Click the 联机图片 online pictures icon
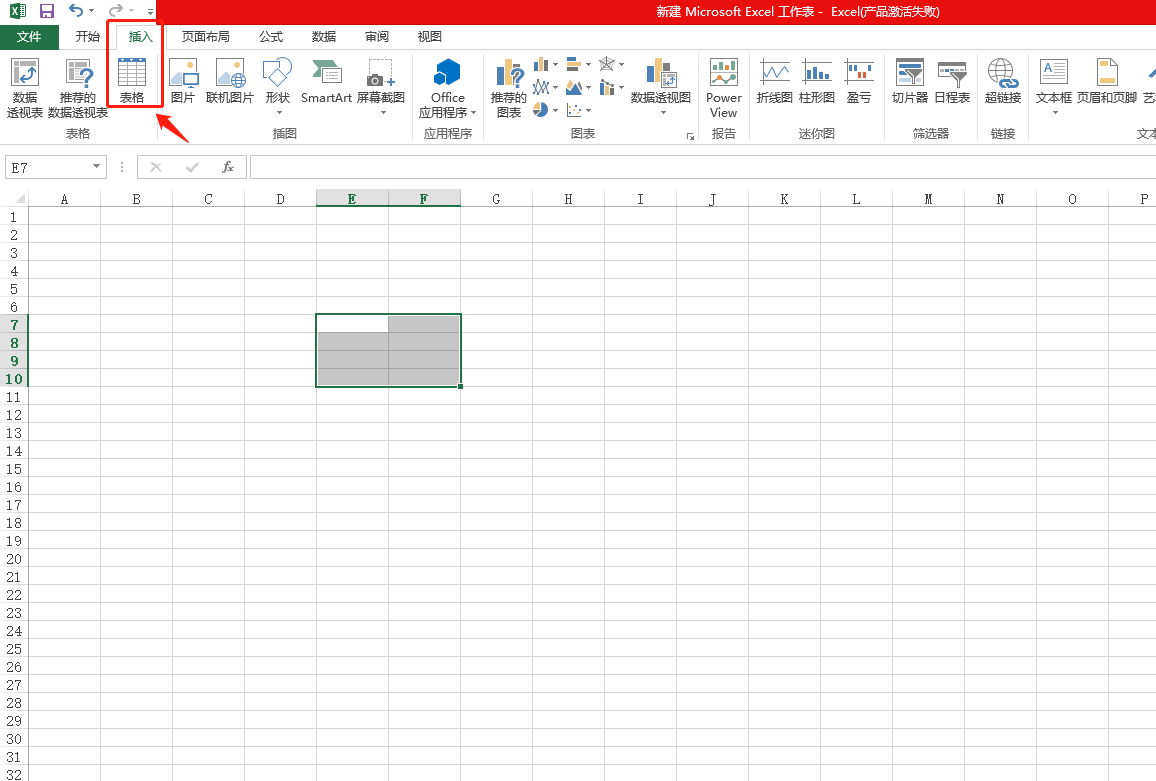 230,80
